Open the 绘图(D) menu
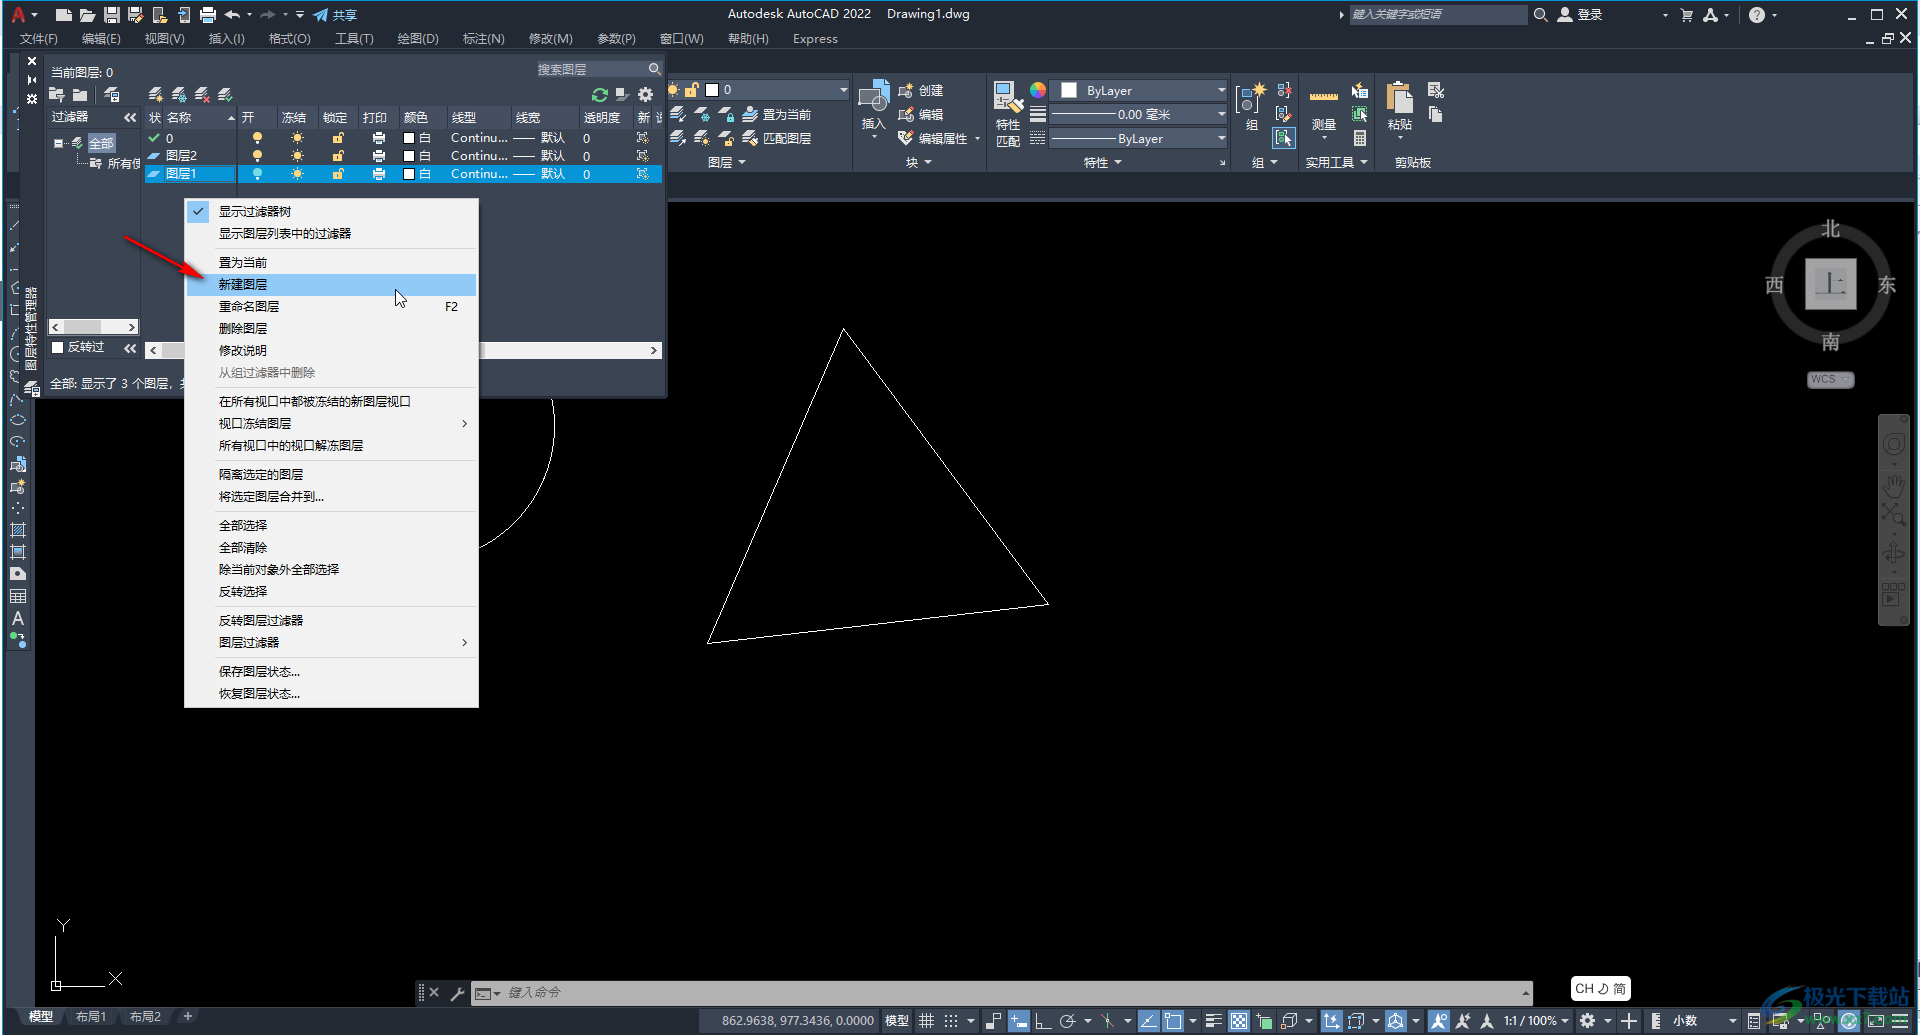 418,39
